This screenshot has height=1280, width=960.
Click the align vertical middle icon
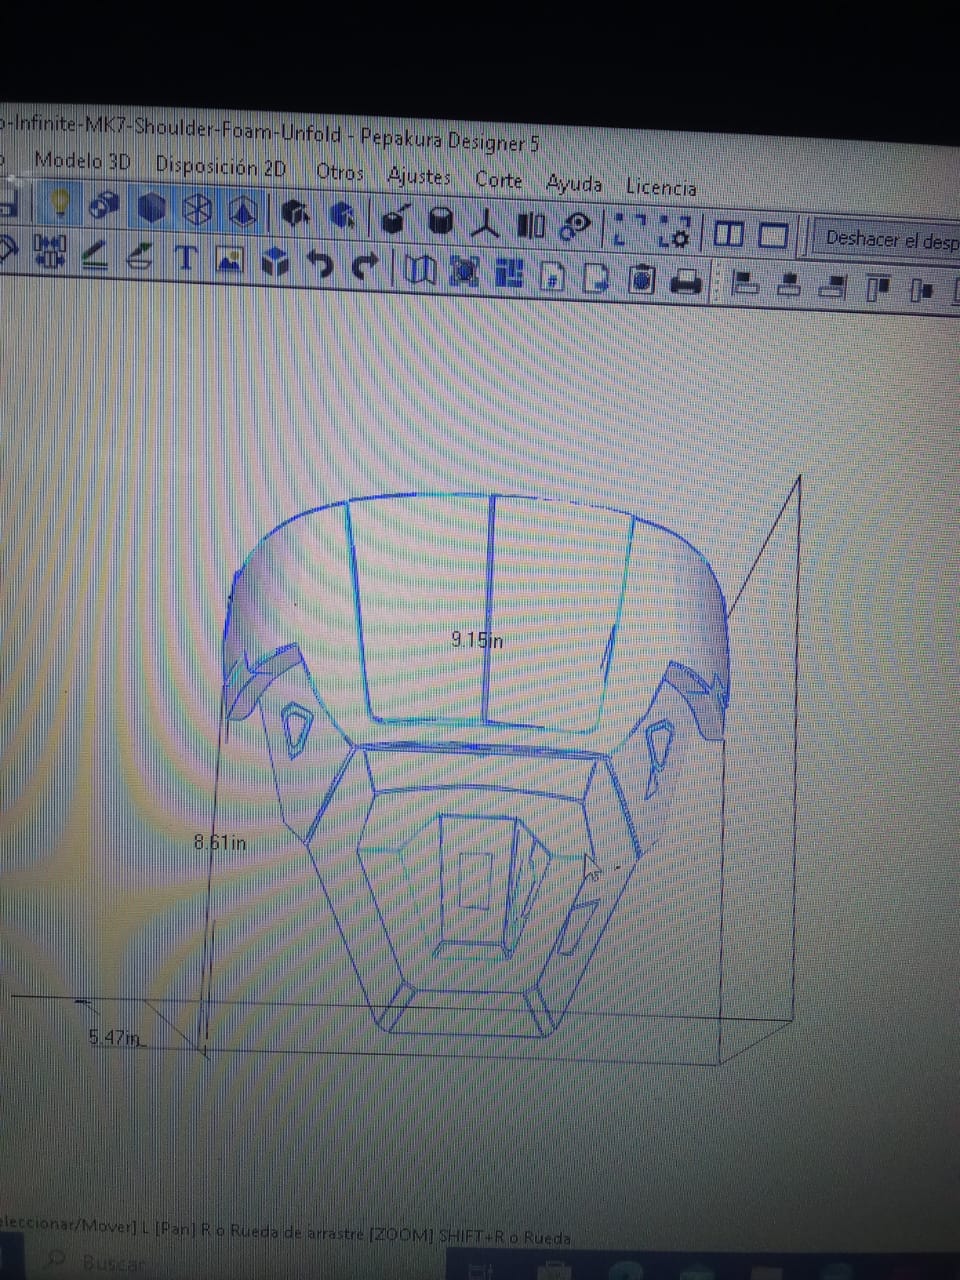922,291
